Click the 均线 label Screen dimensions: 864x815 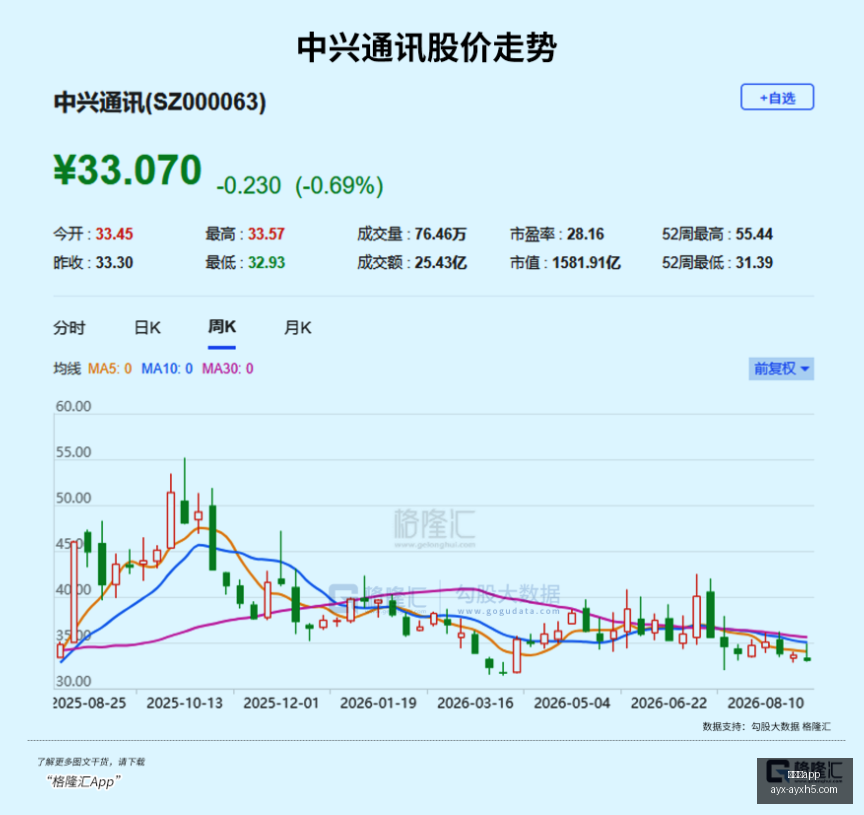click(67, 369)
